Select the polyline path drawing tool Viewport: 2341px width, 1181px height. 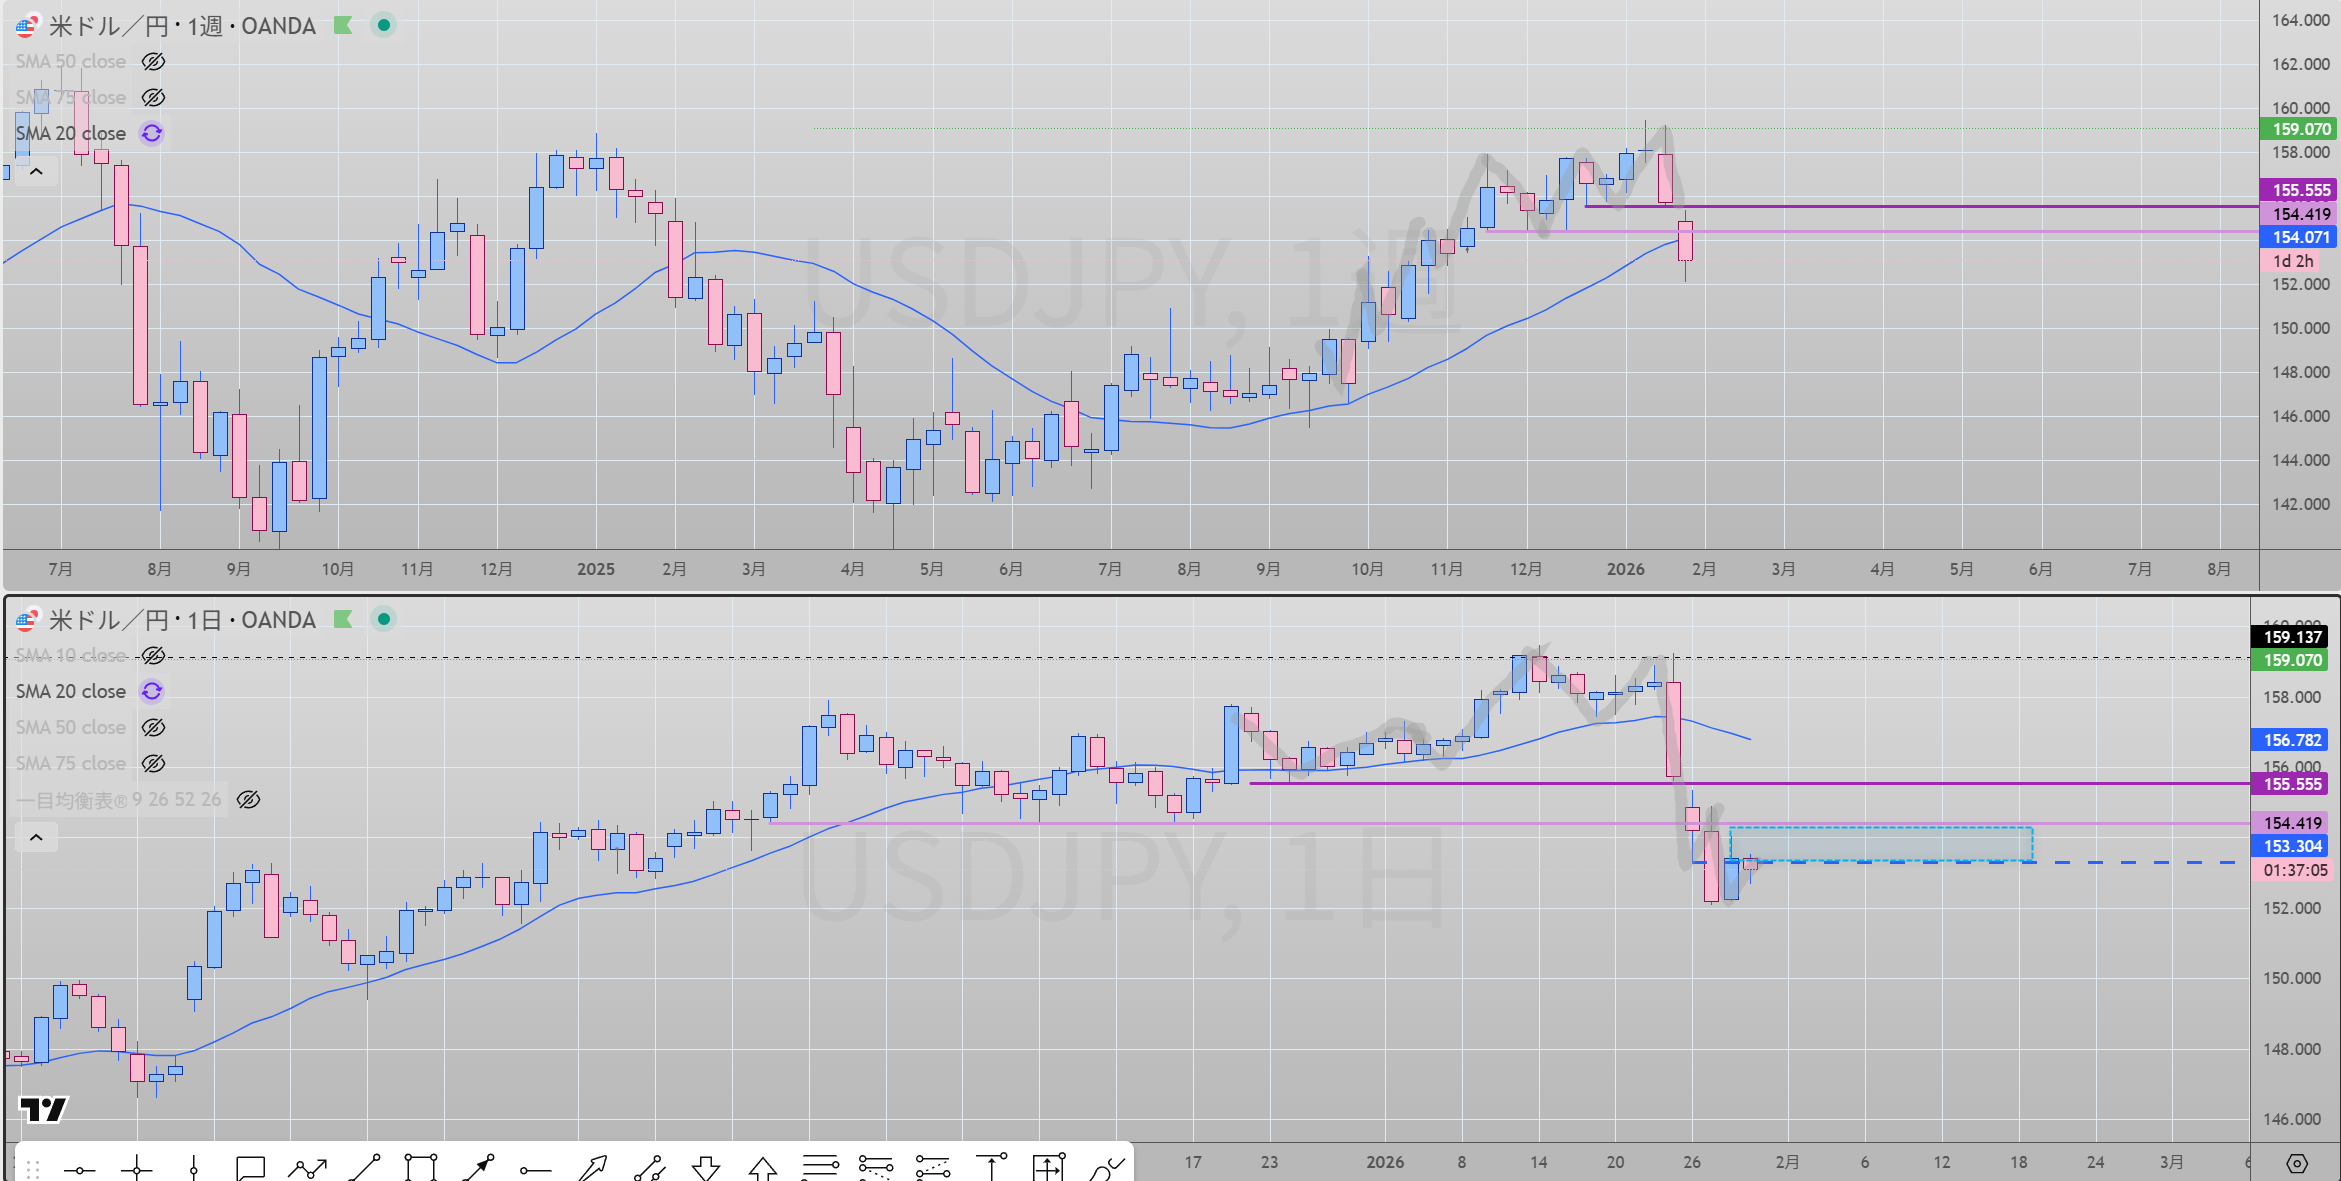pos(307,1168)
